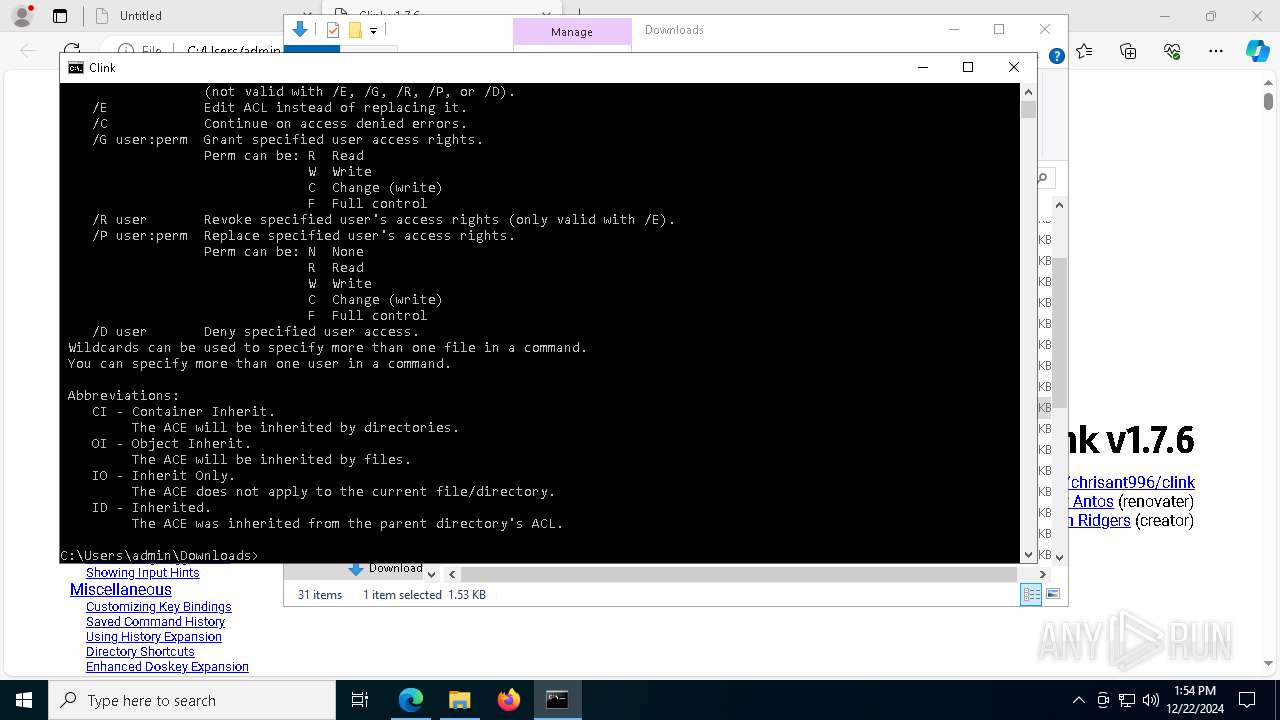Click the volume speaker tray icon
The image size is (1280, 720).
point(1151,700)
